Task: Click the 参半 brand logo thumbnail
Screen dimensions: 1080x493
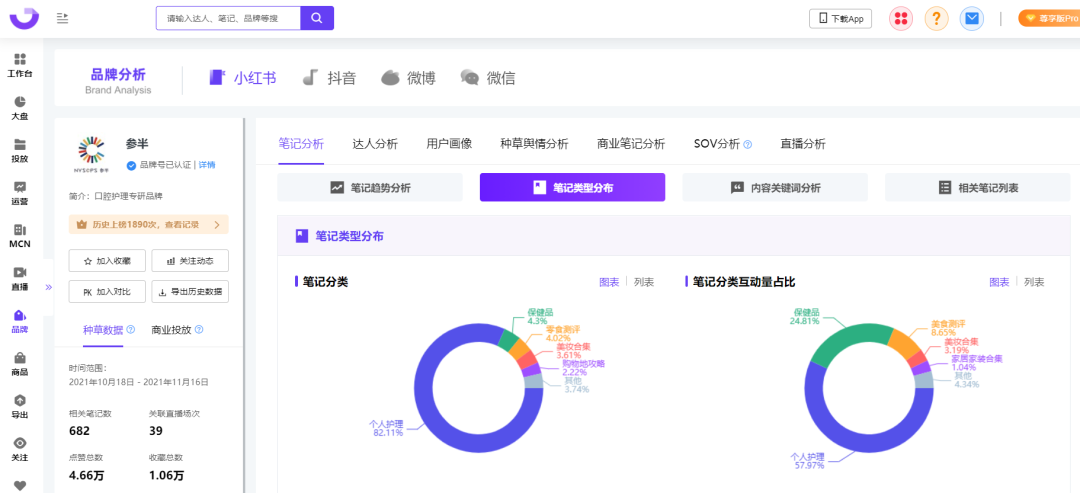Action: coord(92,155)
